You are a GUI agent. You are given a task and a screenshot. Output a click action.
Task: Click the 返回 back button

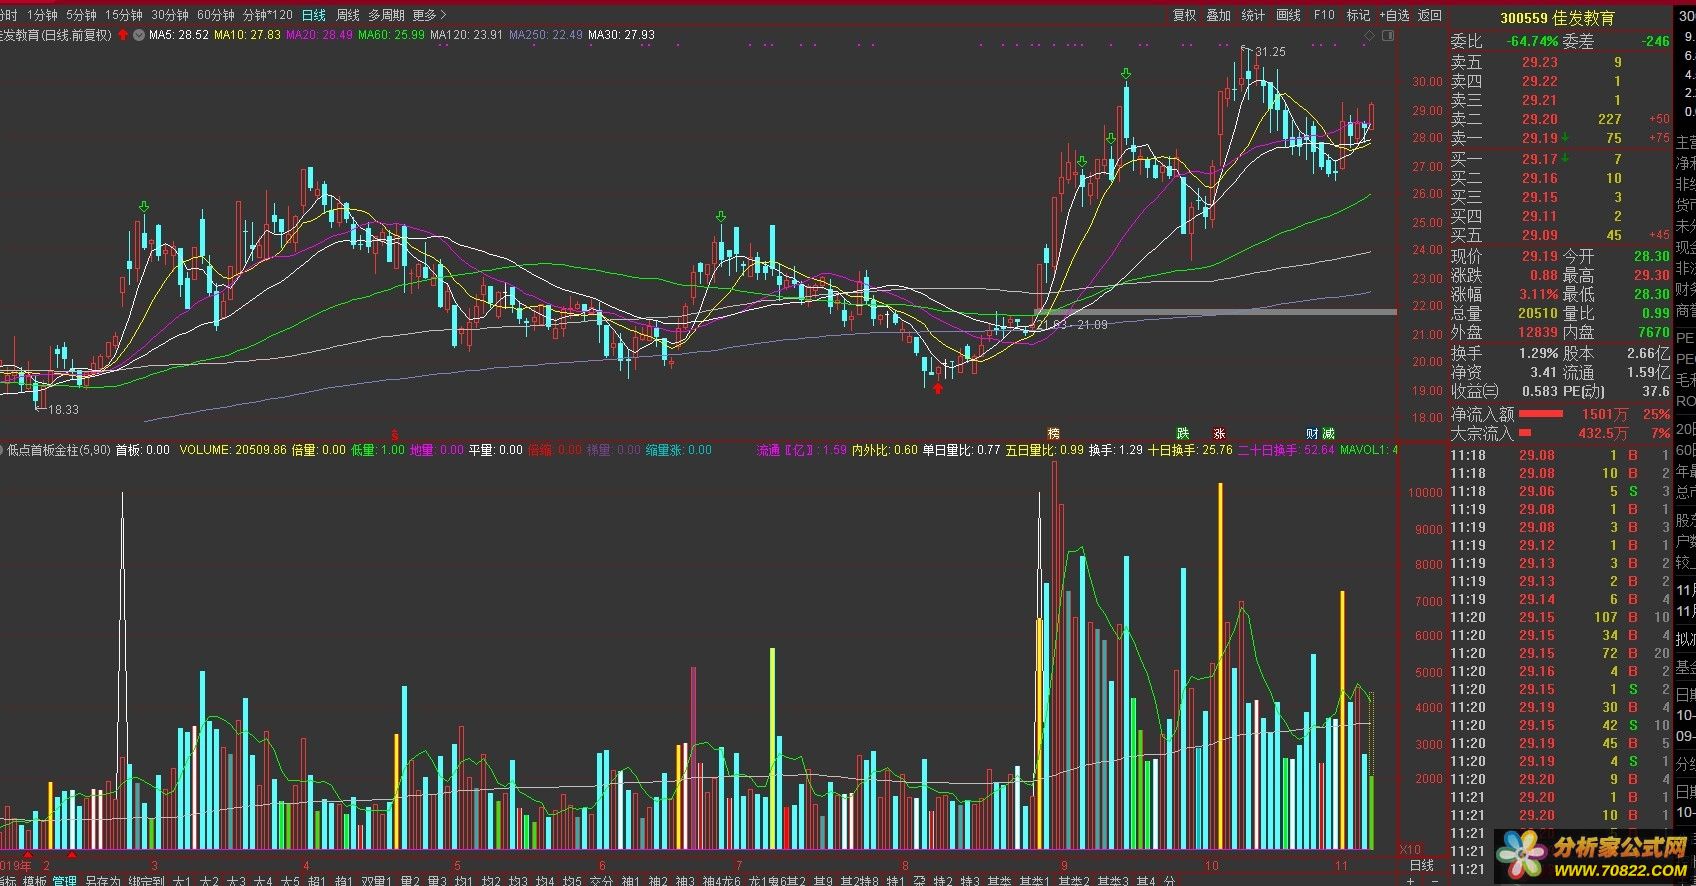point(1430,15)
